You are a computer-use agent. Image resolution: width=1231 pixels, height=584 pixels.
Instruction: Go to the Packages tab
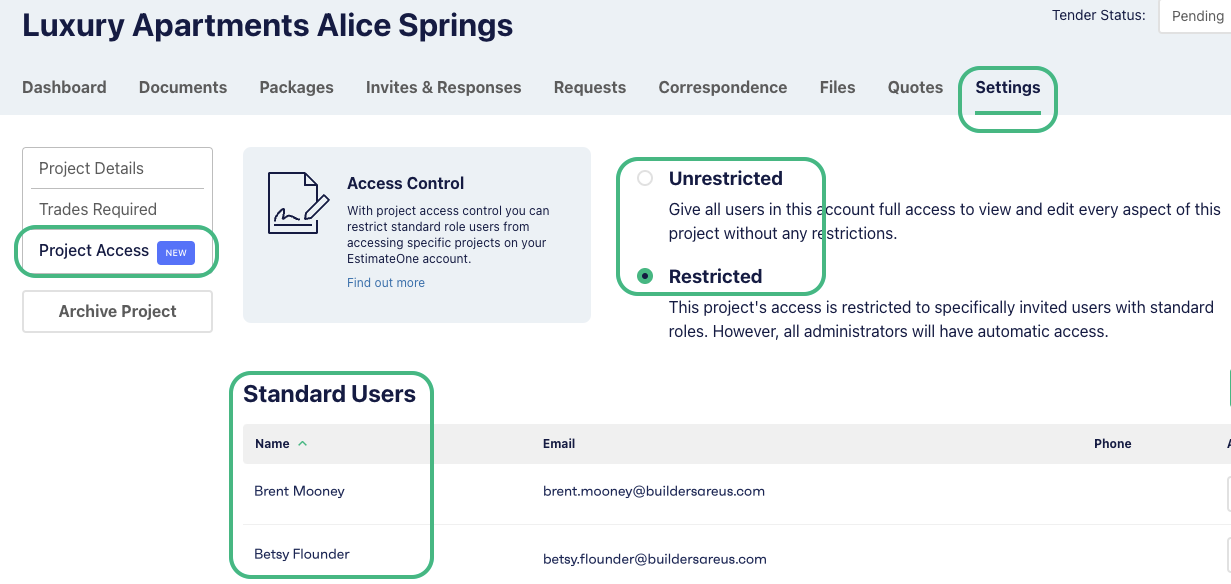296,87
